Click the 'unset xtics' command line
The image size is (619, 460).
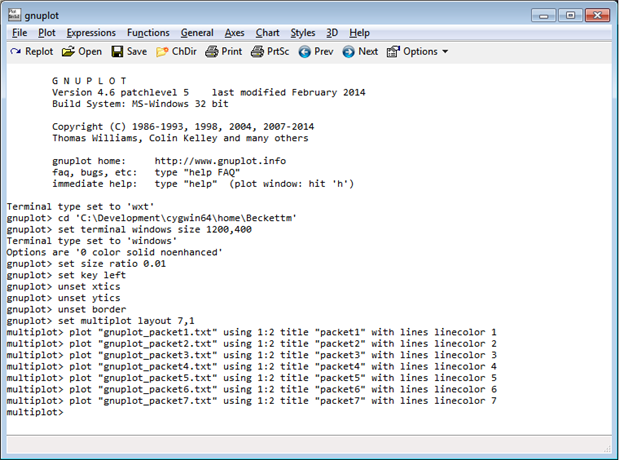click(x=63, y=287)
